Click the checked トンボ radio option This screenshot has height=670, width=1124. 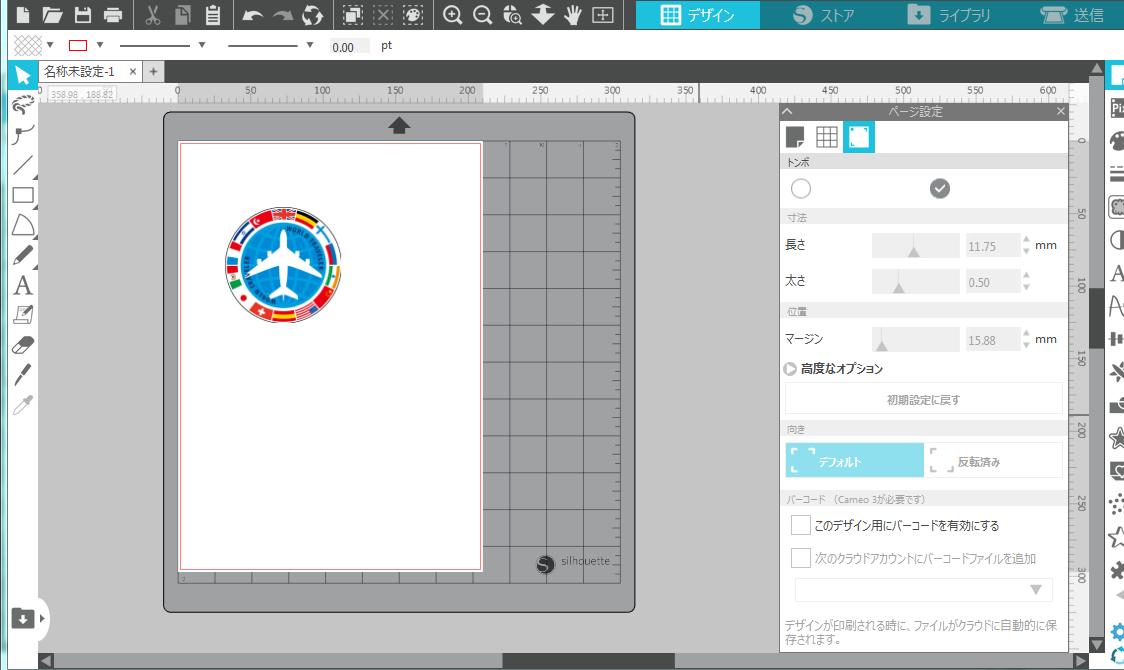[940, 188]
